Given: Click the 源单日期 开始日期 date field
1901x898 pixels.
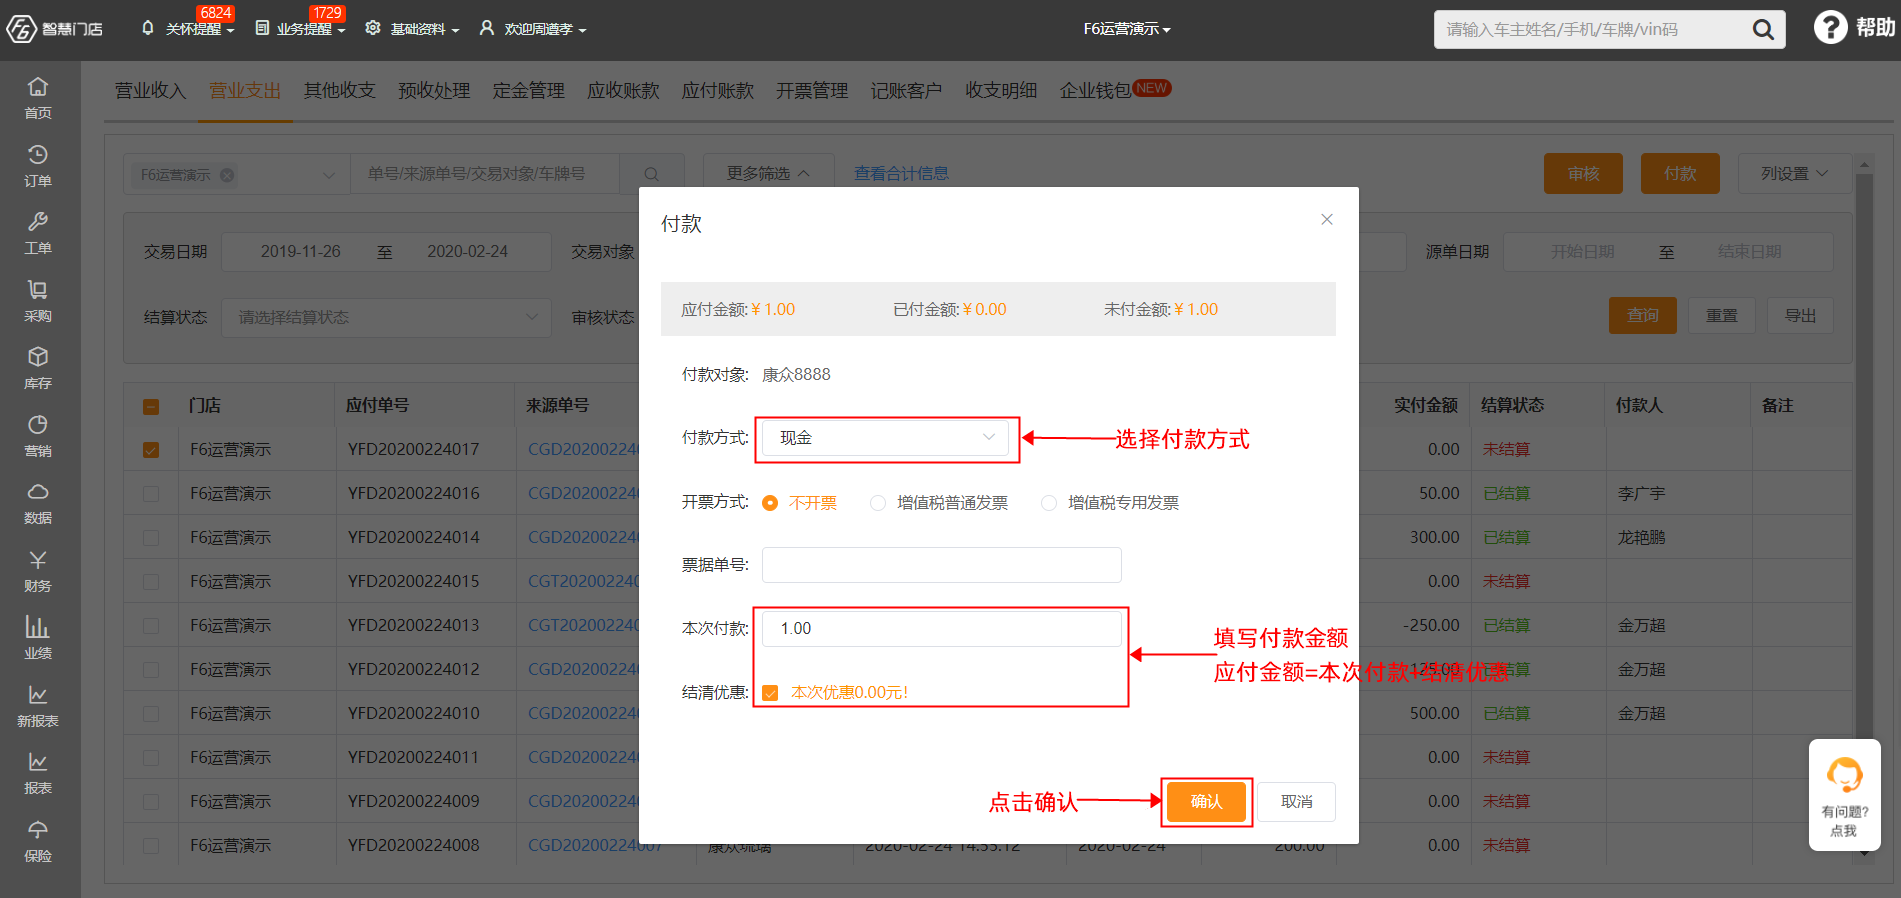Looking at the screenshot, I should tap(1583, 252).
